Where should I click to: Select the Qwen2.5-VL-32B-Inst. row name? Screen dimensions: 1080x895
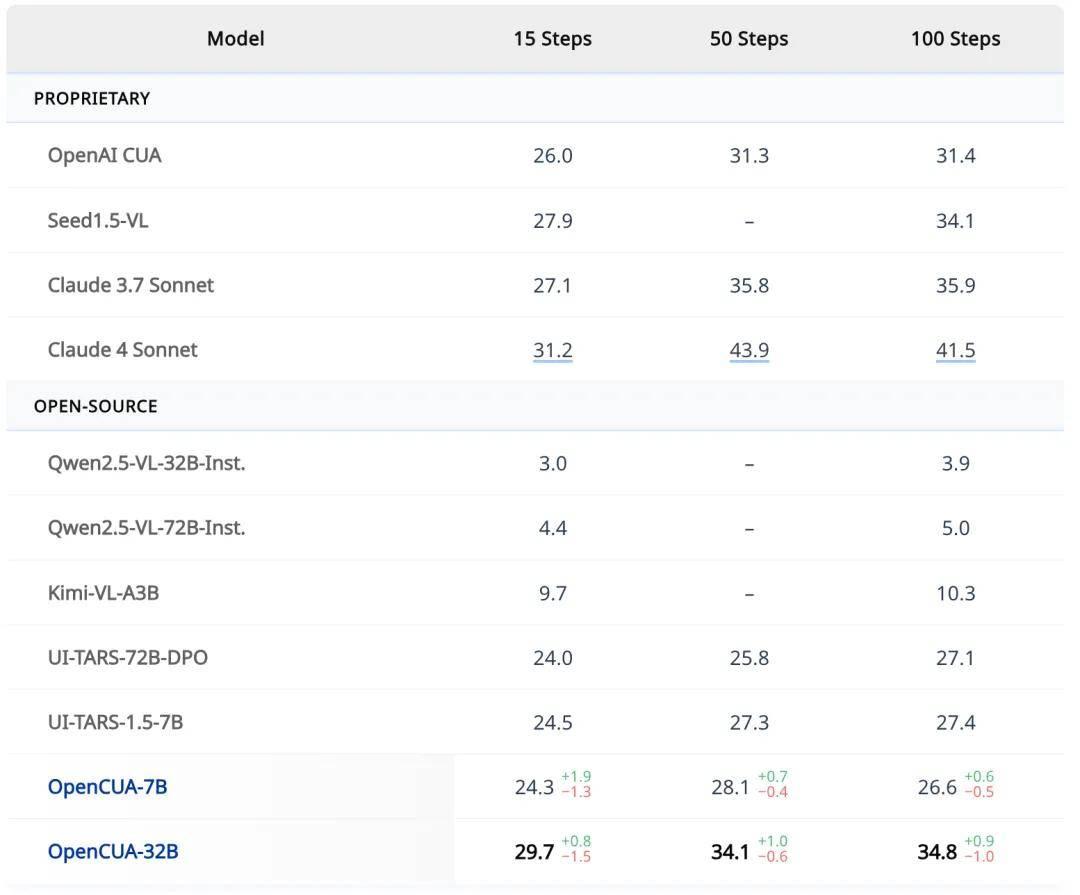[x=147, y=463]
